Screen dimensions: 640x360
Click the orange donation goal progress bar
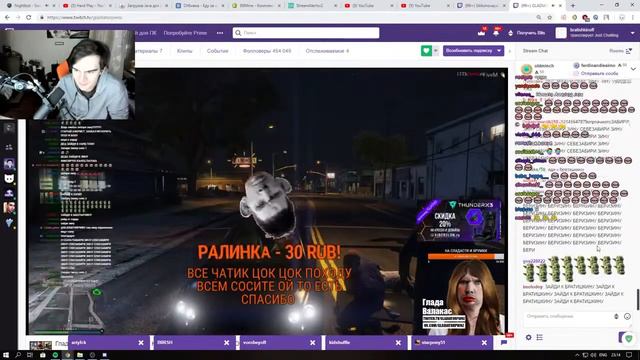[x=466, y=256]
